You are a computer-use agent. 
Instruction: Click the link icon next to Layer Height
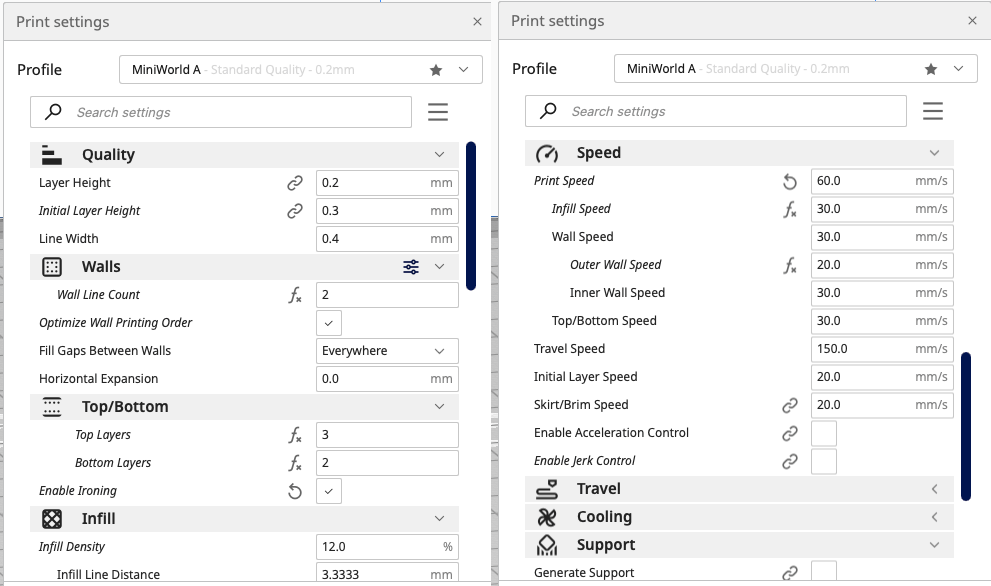(295, 183)
